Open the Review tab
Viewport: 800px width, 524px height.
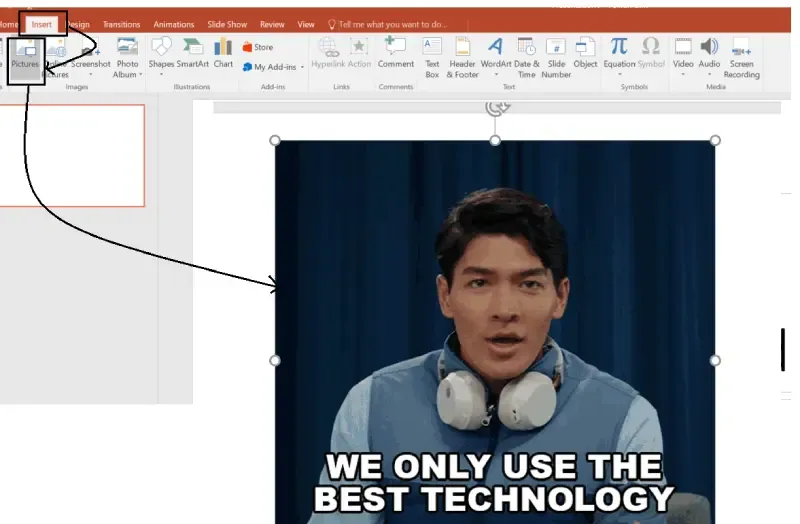(x=272, y=24)
